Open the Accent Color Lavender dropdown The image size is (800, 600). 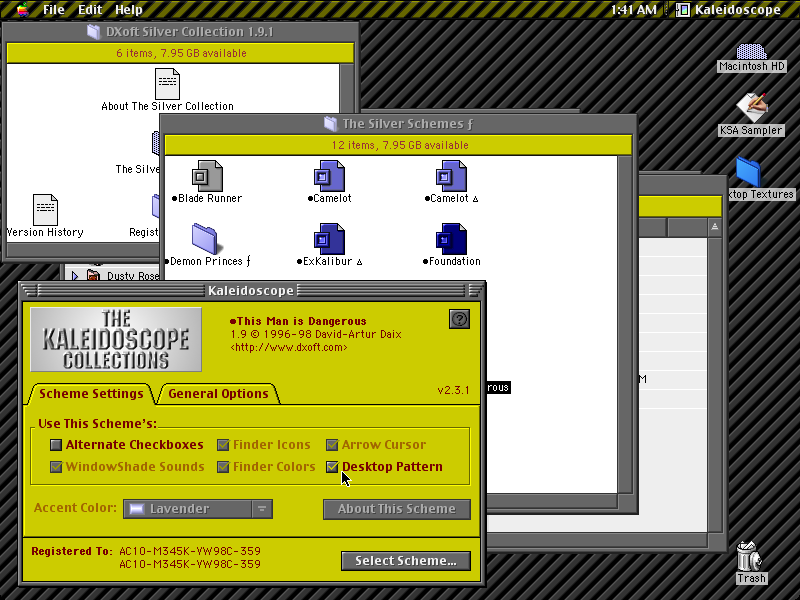pyautogui.click(x=198, y=509)
